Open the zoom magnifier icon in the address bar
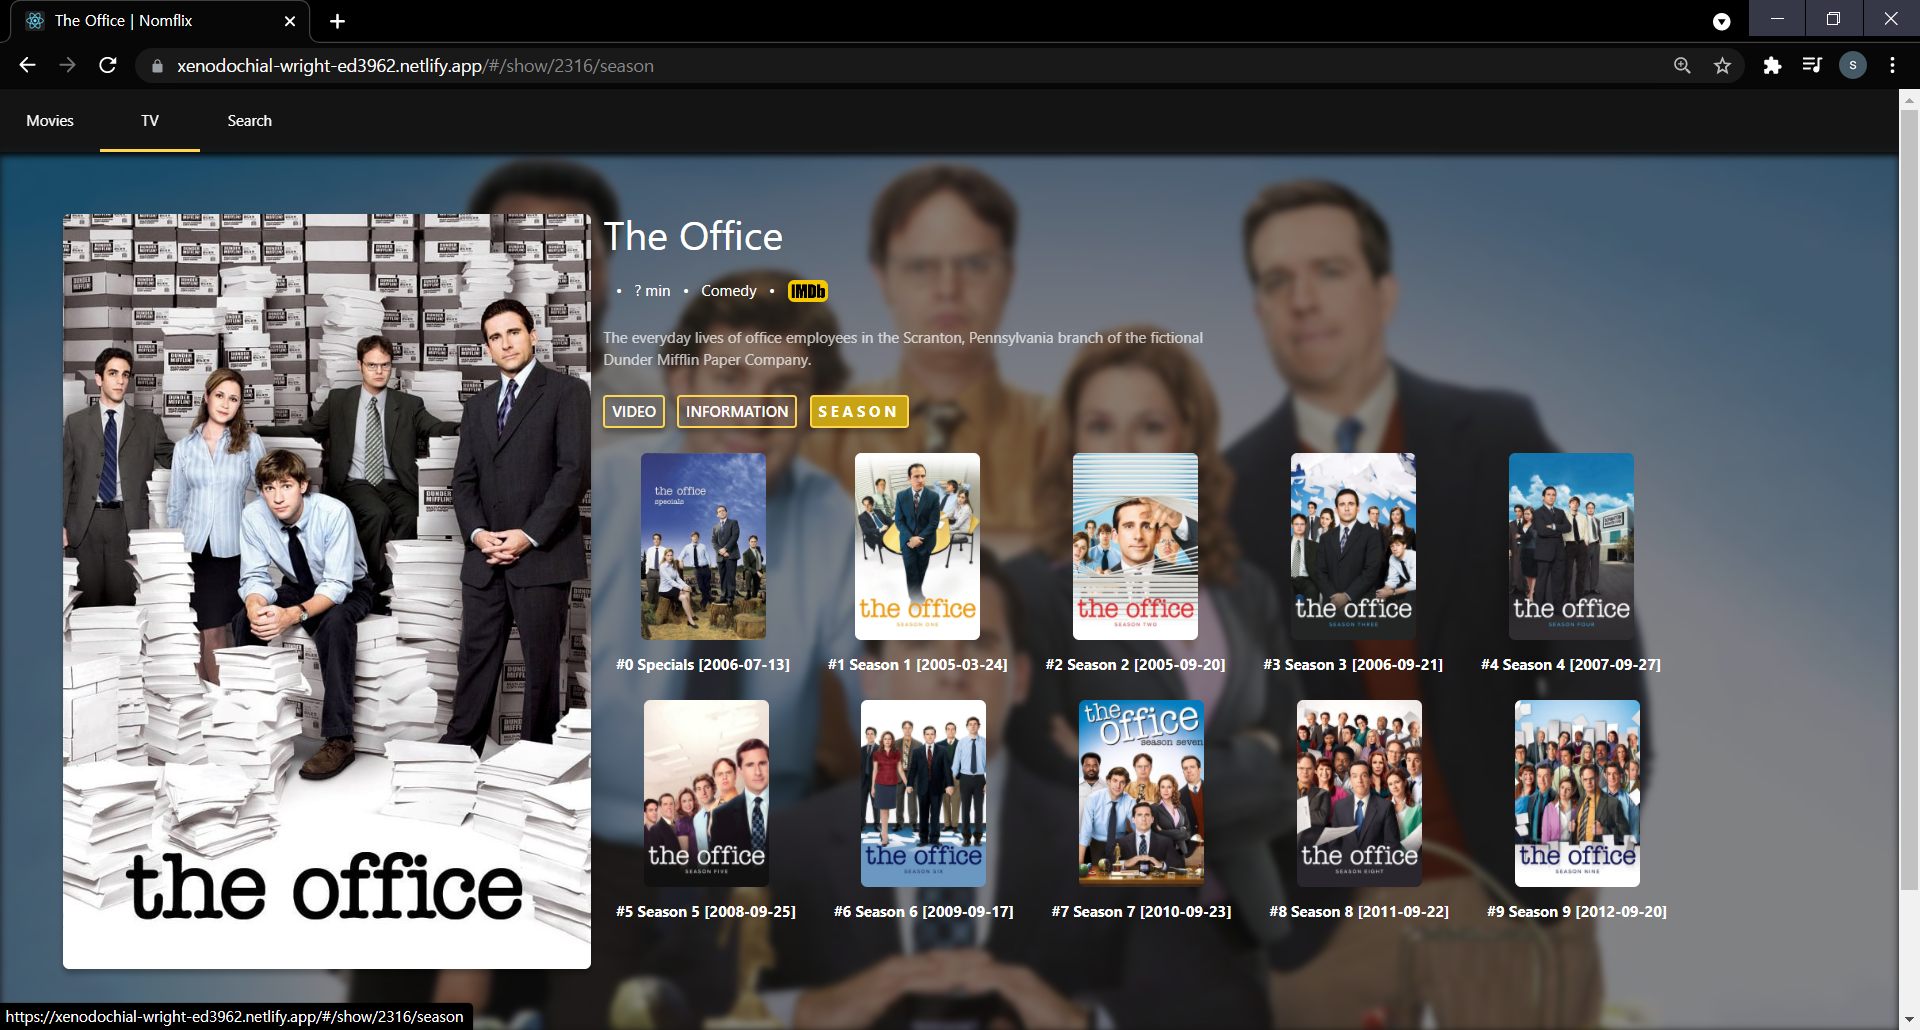 coord(1682,65)
